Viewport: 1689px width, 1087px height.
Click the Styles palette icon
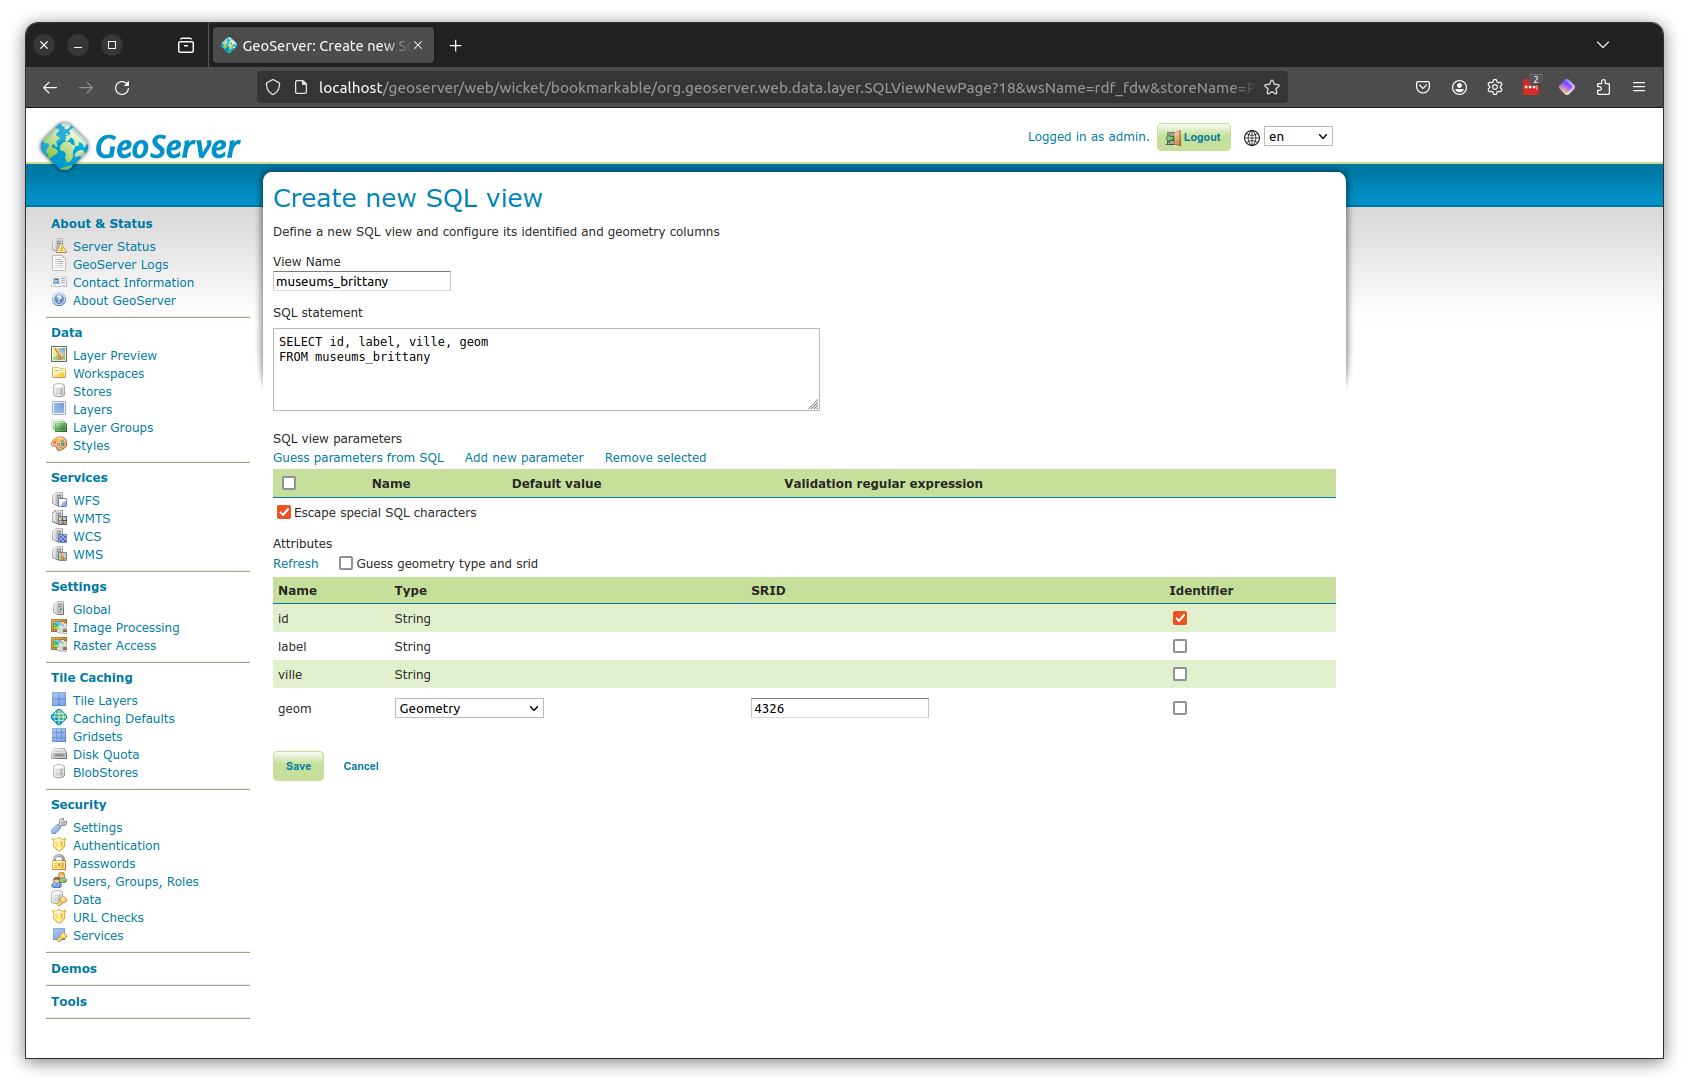click(59, 445)
